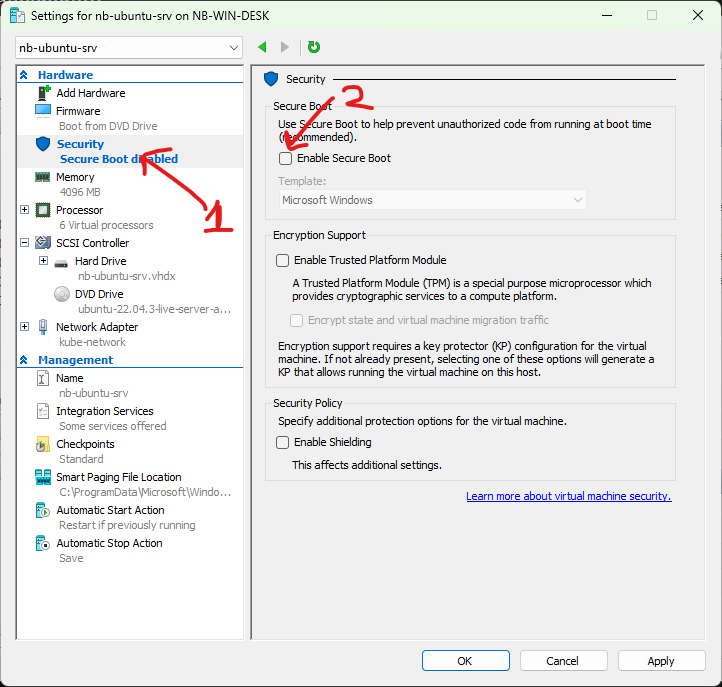Expand the Network Adapter tree node

pyautogui.click(x=25, y=327)
